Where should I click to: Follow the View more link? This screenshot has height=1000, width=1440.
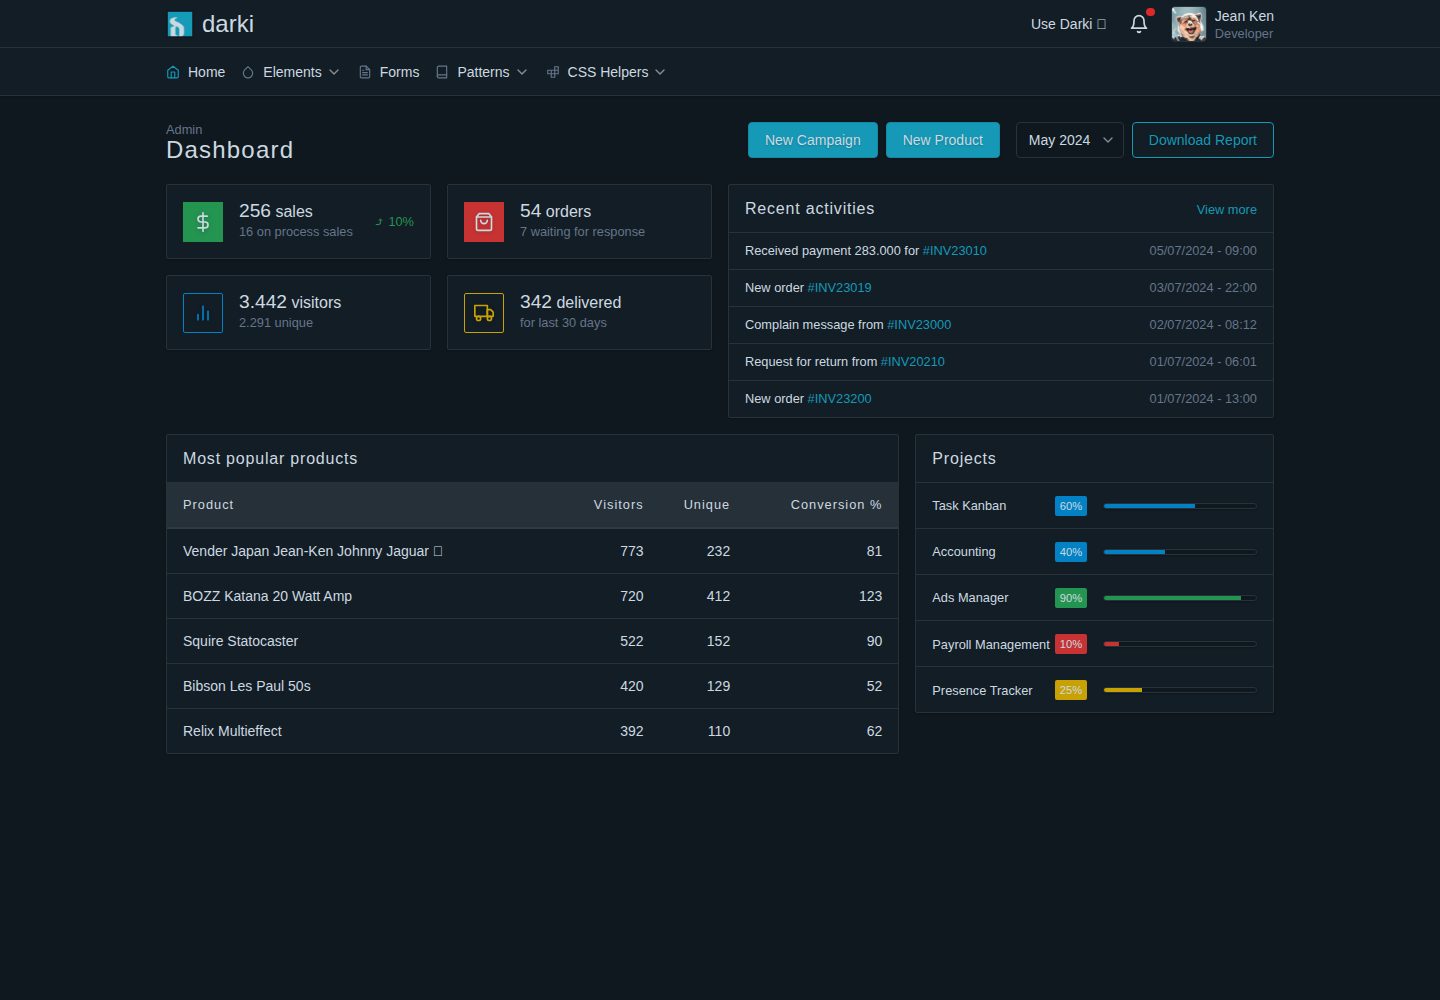(x=1227, y=210)
